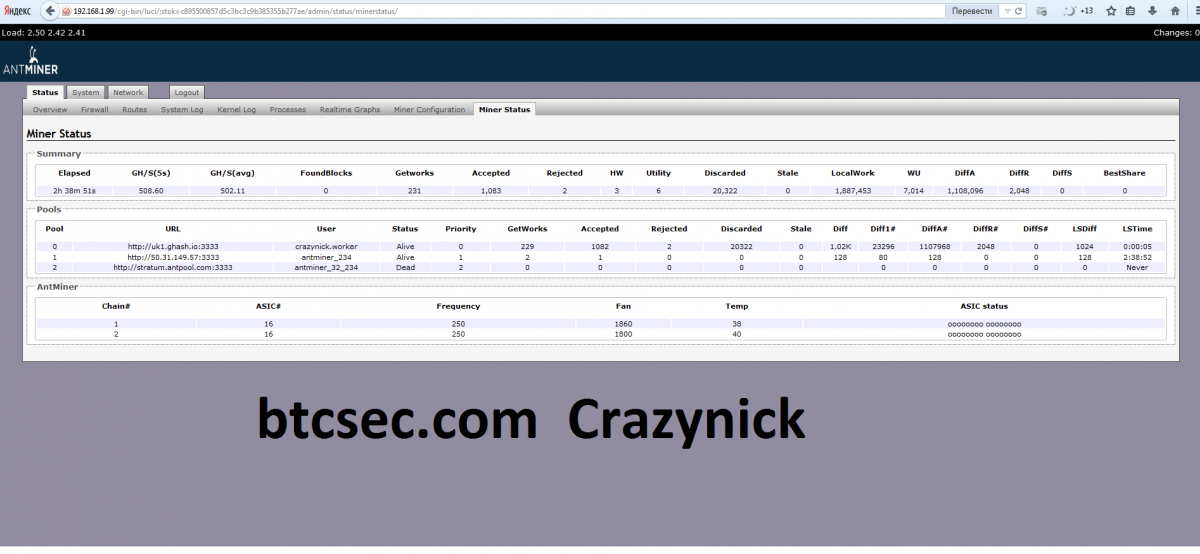Image resolution: width=1200 pixels, height=554 pixels.
Task: Click the Temp value 40
Action: 736,334
